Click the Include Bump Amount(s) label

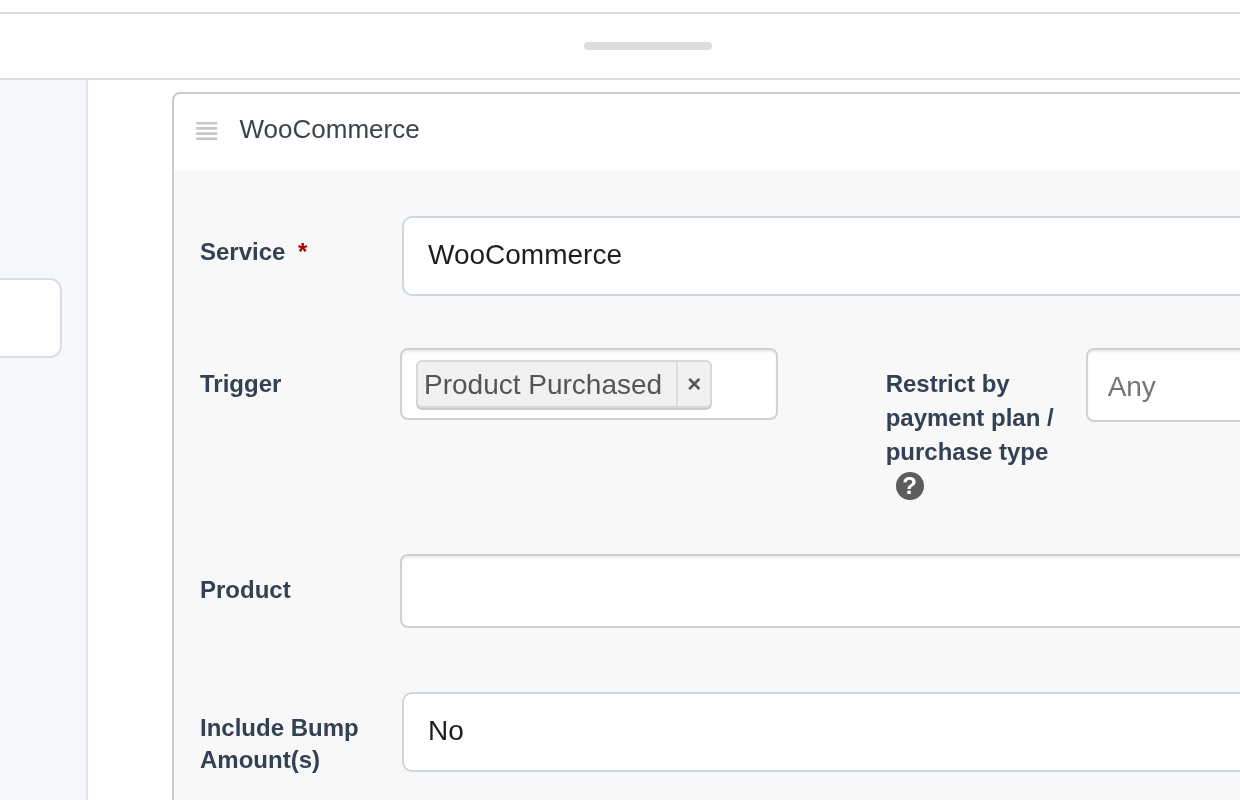[279, 744]
